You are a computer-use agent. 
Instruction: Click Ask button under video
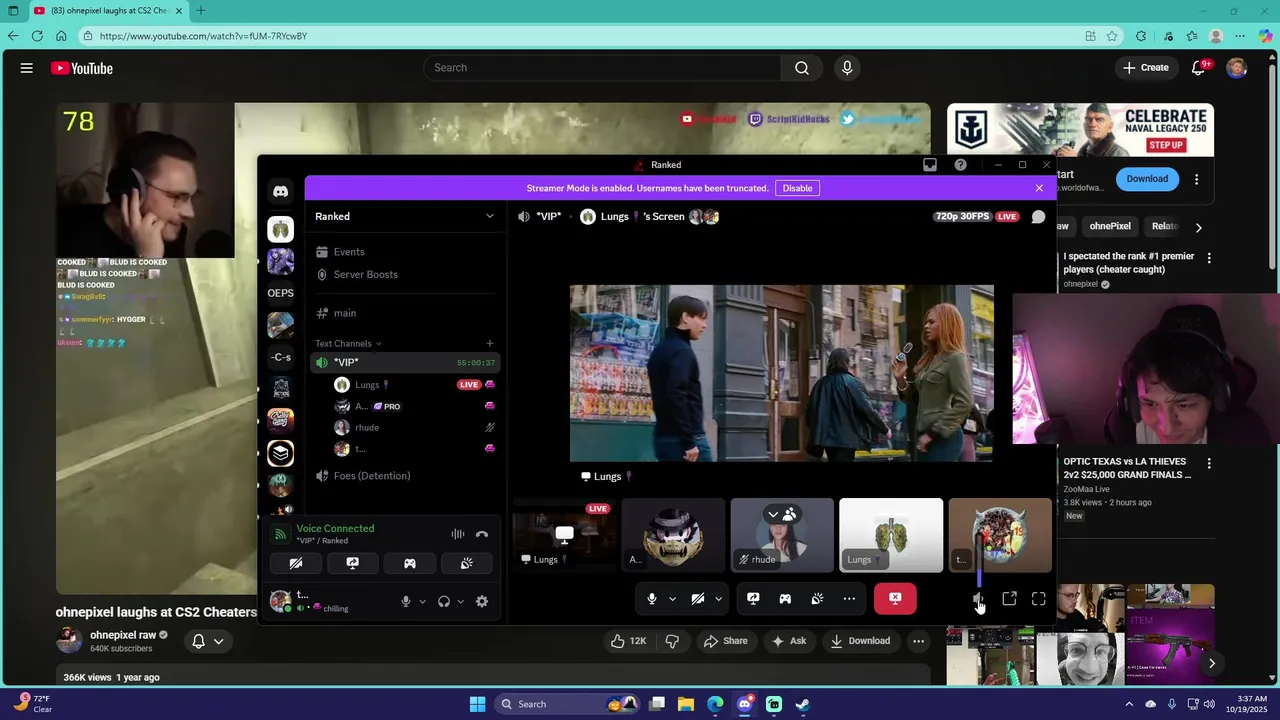coord(787,641)
